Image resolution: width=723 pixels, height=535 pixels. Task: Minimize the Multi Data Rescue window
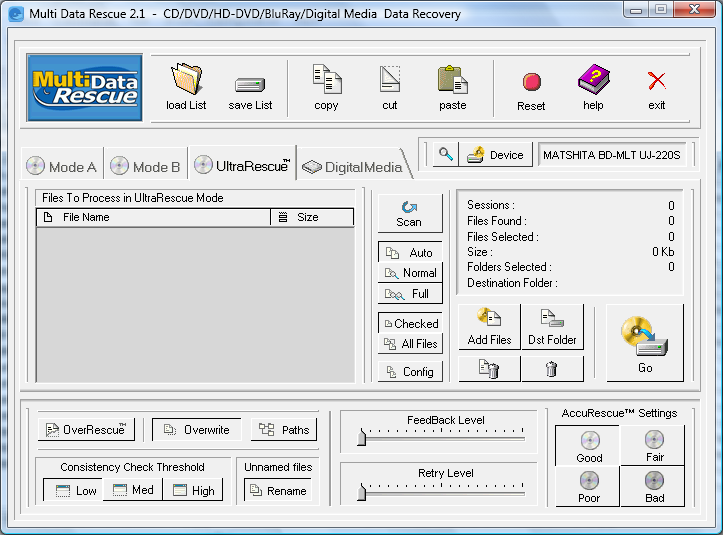tap(636, 9)
